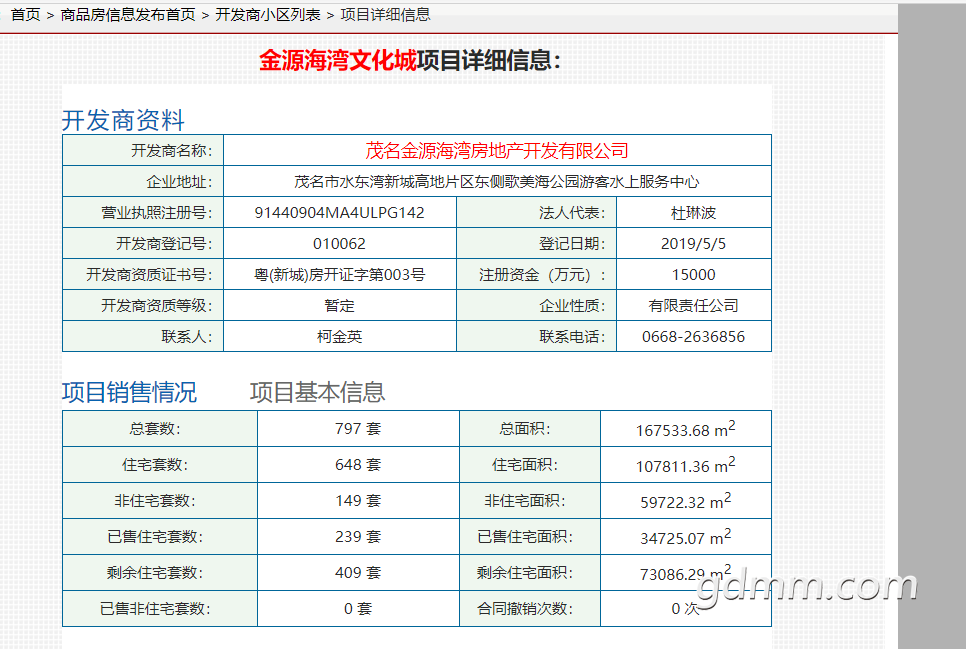Screen dimensions: 966x649
Task: Click the 已售住宅套数 label cell
Action: 160,537
